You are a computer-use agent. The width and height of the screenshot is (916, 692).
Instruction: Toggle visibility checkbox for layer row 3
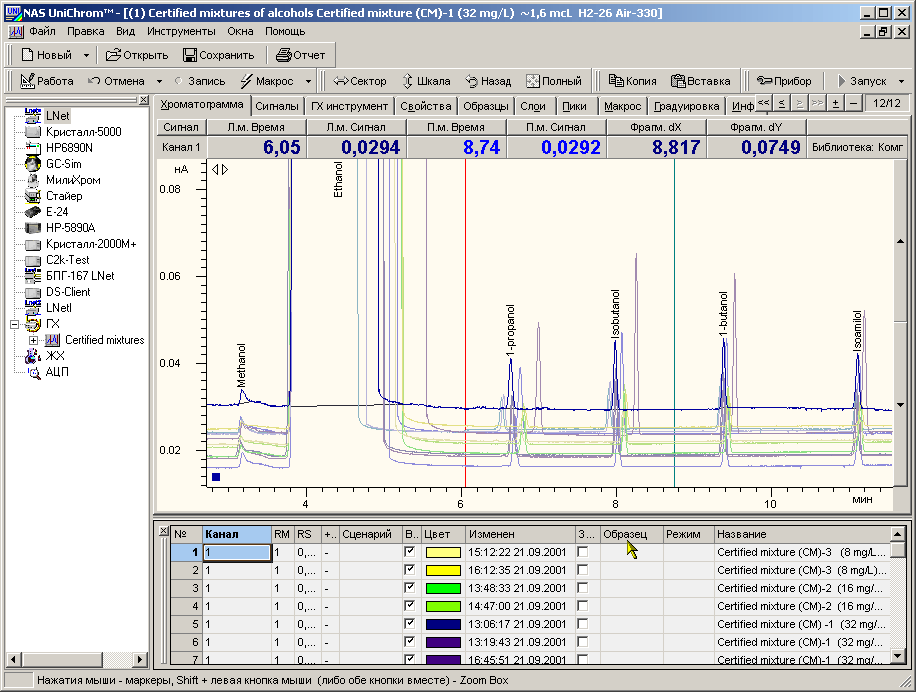410,588
